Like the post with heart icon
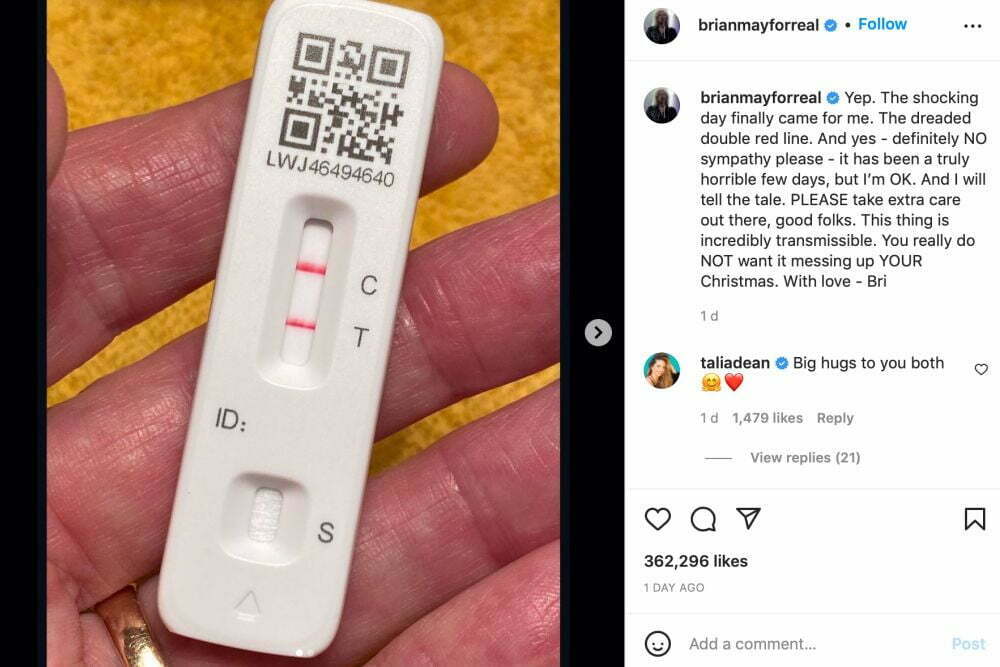This screenshot has width=1000, height=667. coord(658,519)
